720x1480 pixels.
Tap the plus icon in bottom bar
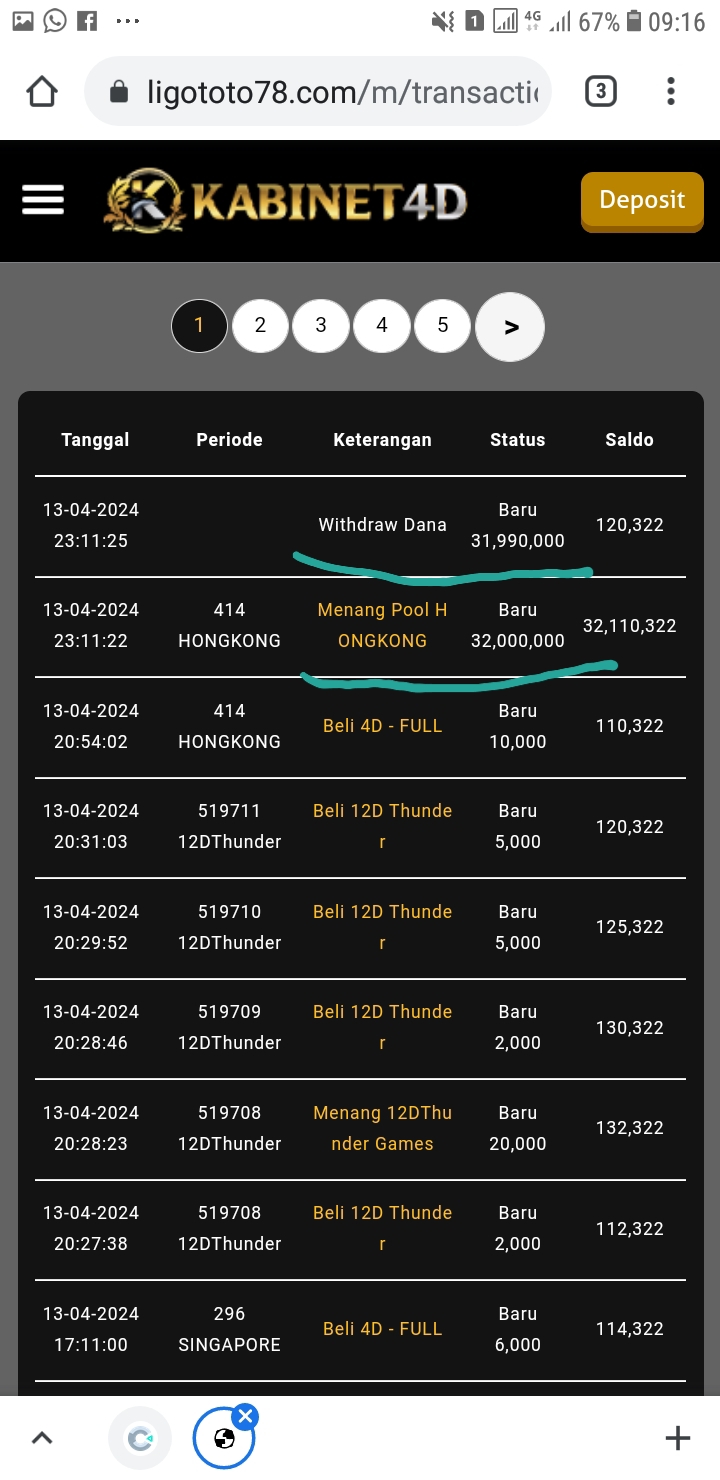point(677,1438)
